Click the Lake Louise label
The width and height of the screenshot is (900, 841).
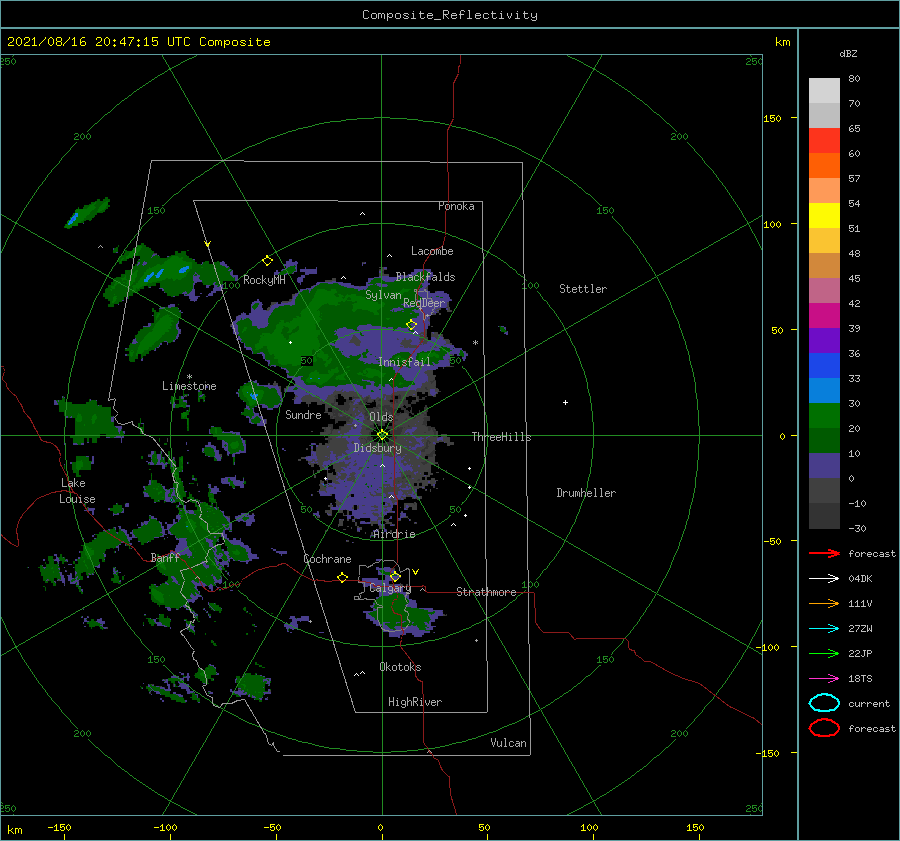tap(77, 491)
